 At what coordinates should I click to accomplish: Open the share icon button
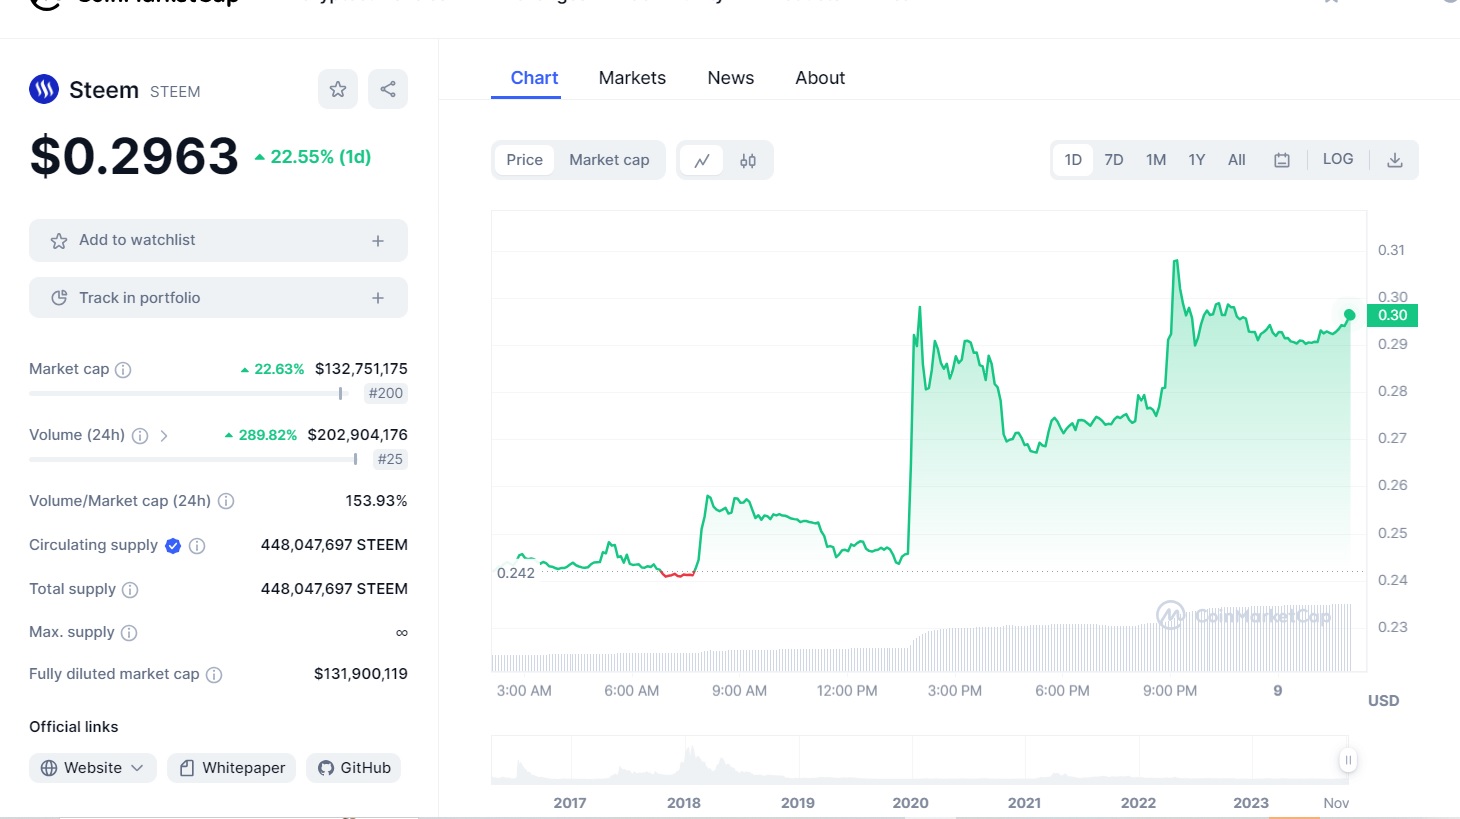pos(388,89)
